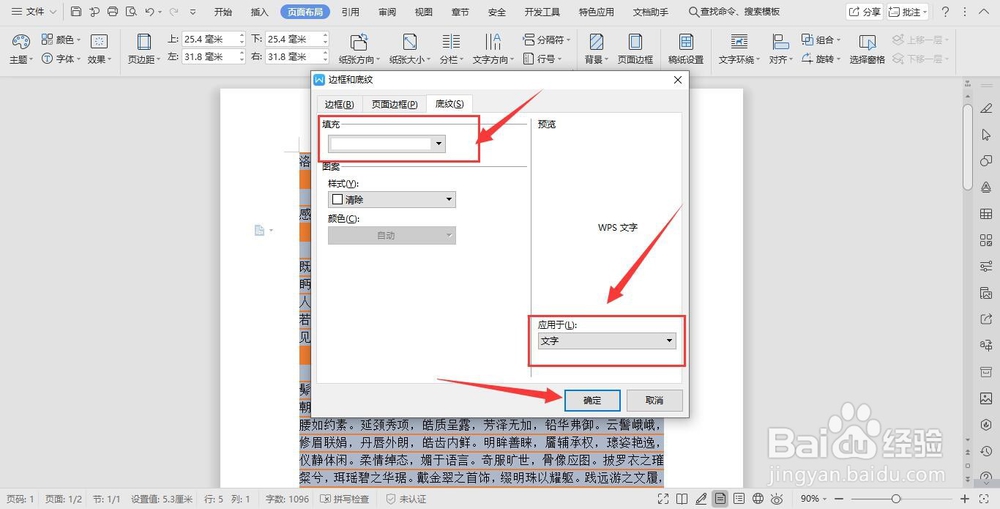
Task: Click the 查找命令、搜索模板 search box
Action: [x=734, y=11]
